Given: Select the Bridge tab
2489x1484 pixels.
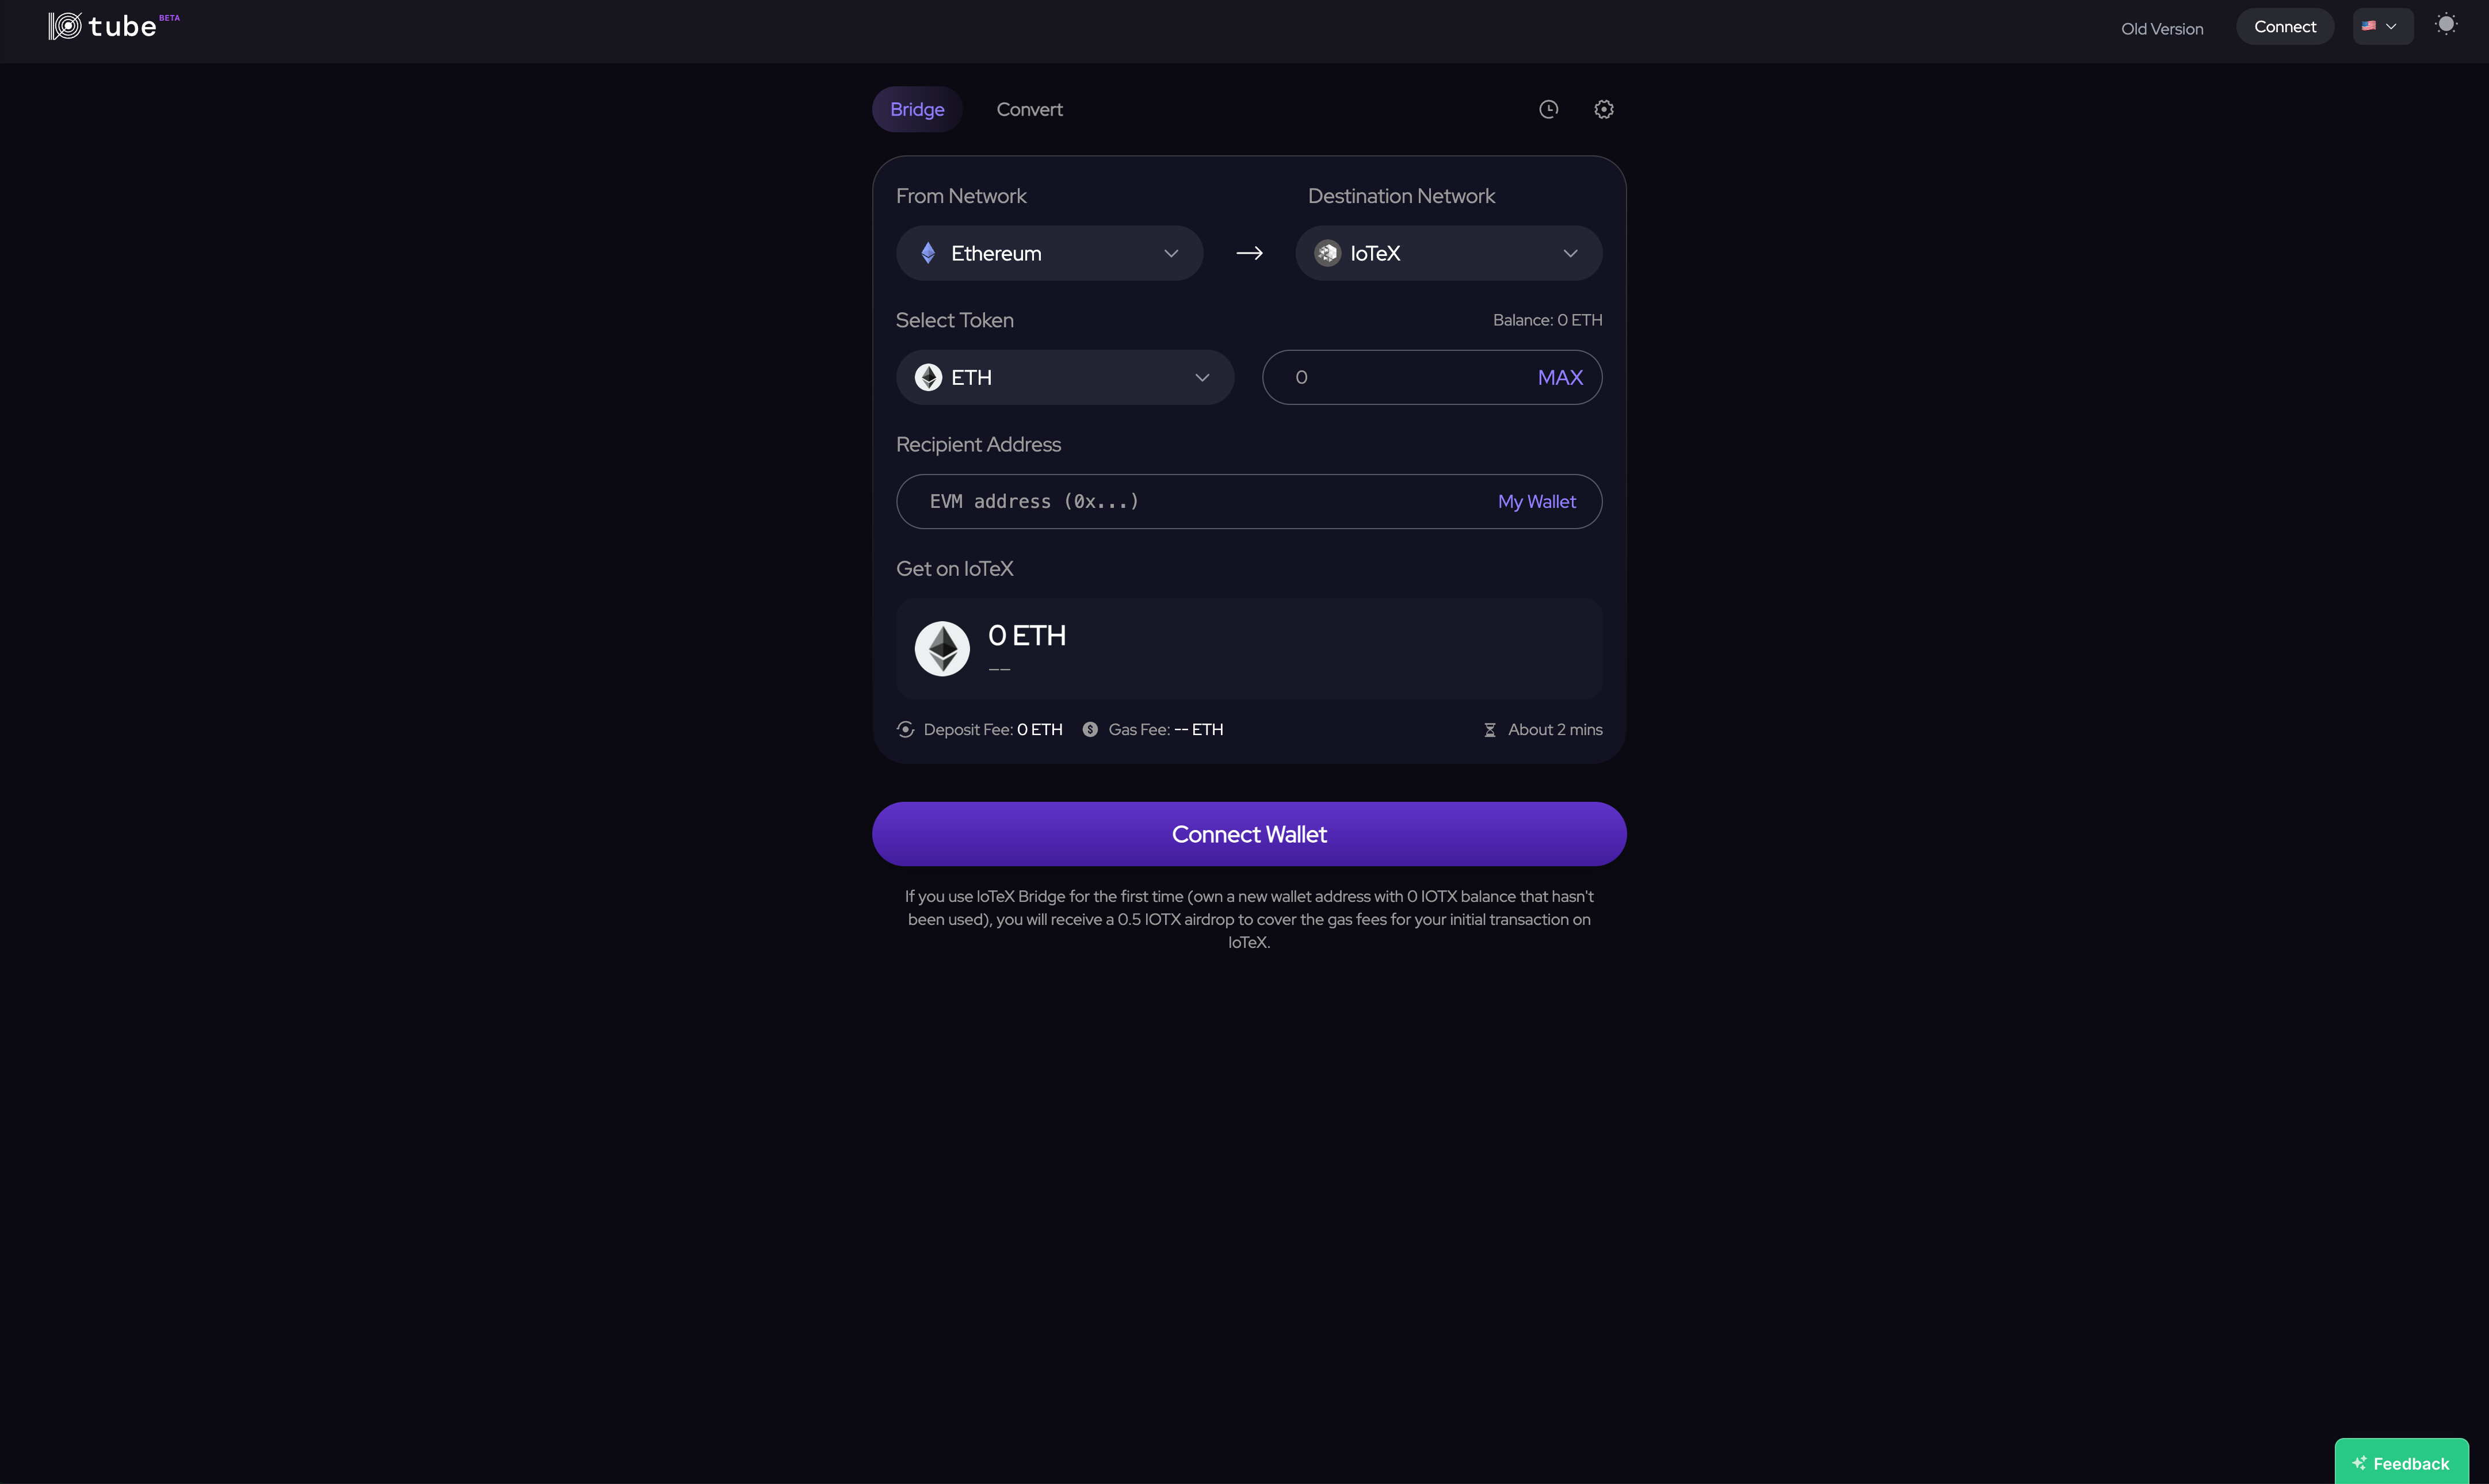Looking at the screenshot, I should (x=916, y=110).
